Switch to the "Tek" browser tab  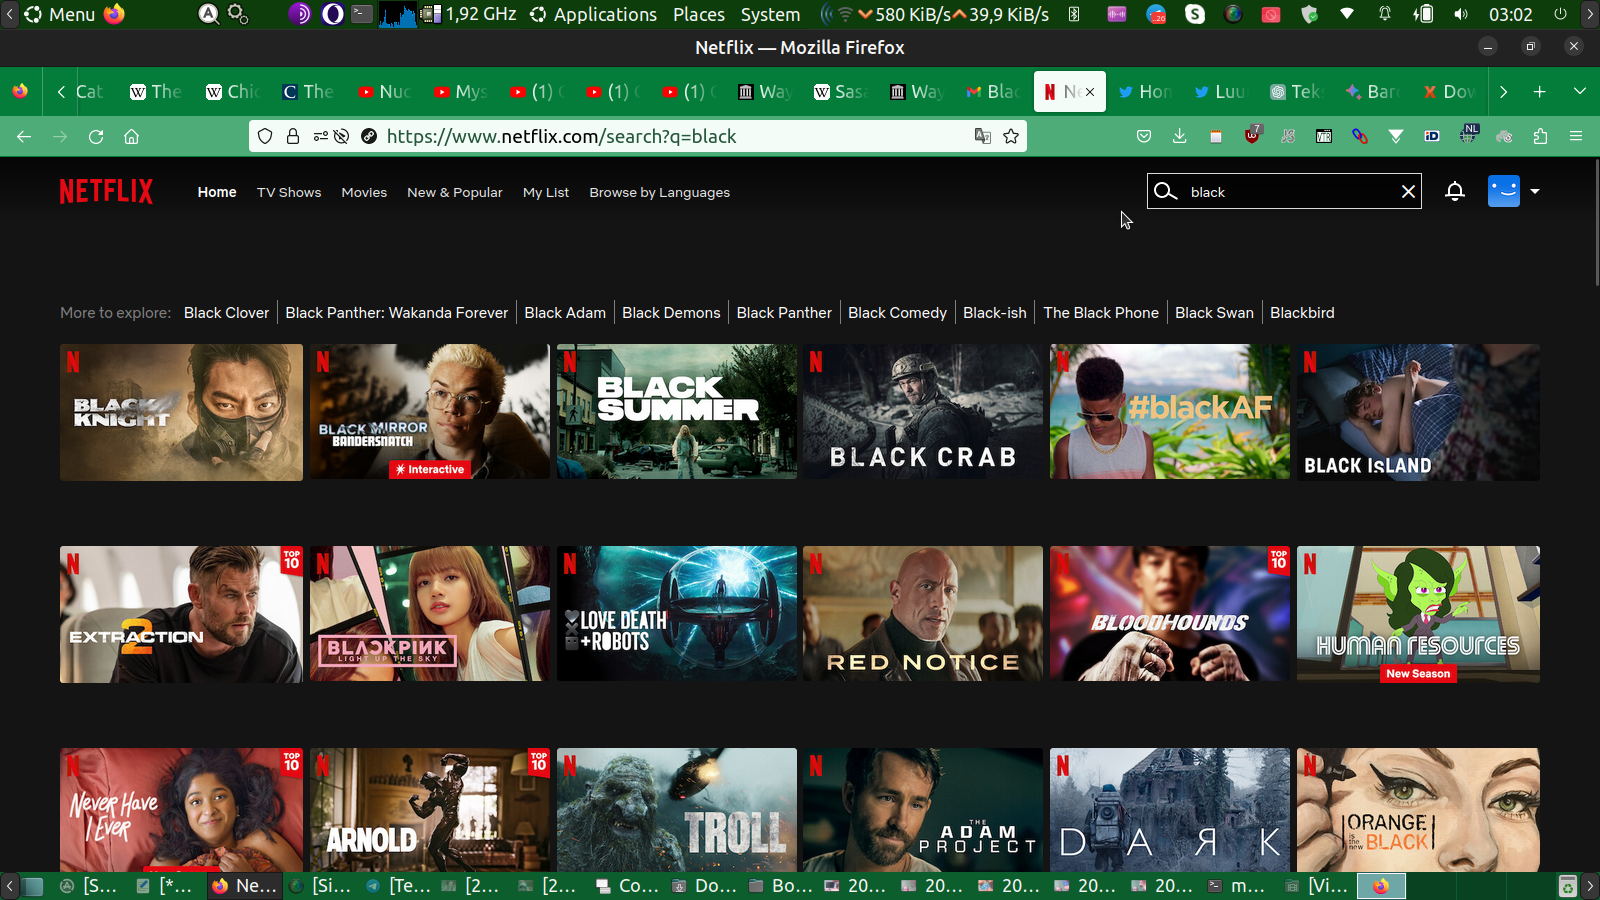click(1296, 92)
